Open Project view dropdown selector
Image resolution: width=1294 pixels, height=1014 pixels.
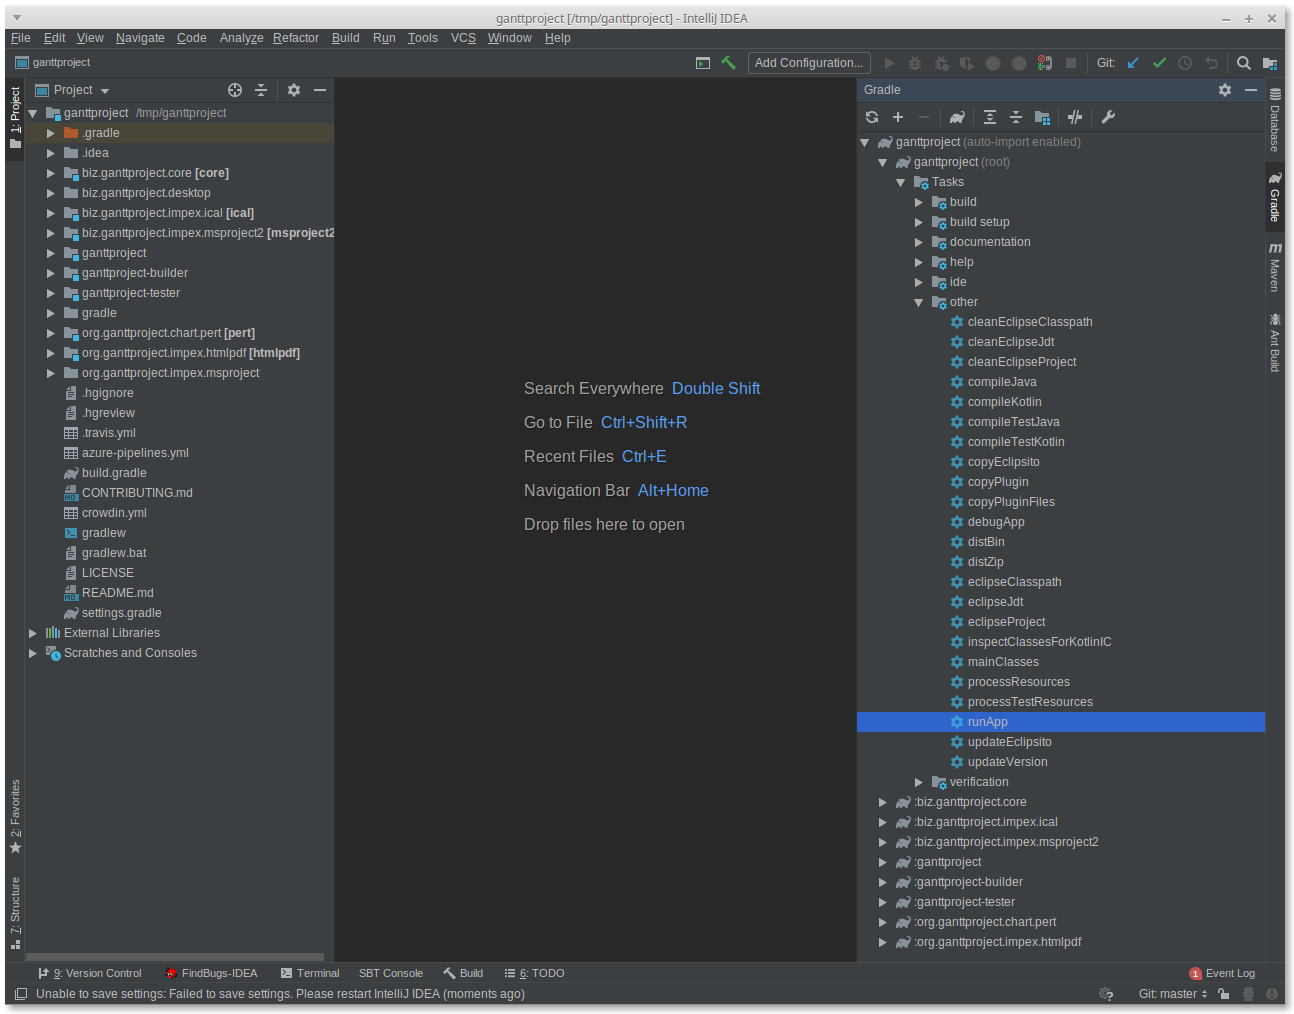point(72,90)
